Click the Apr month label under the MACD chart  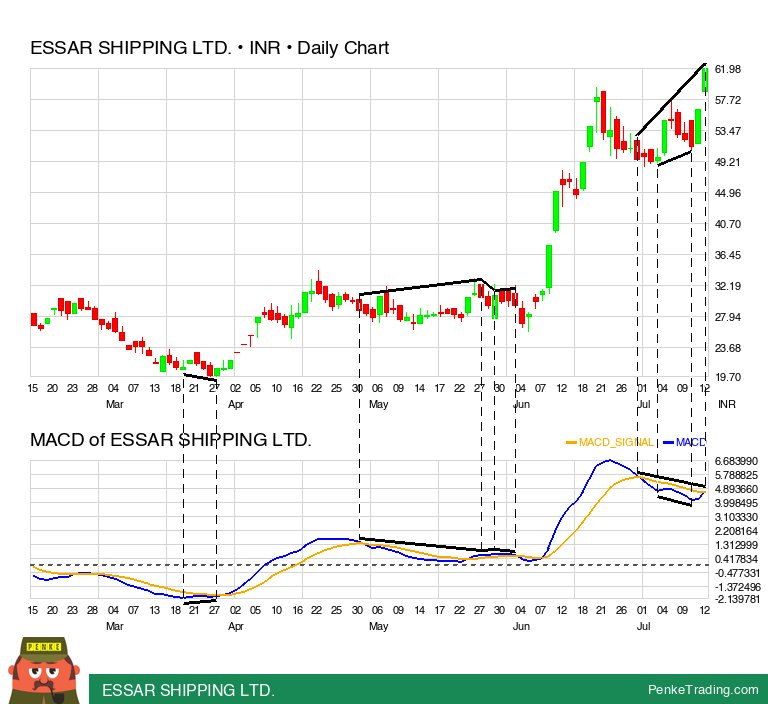236,627
